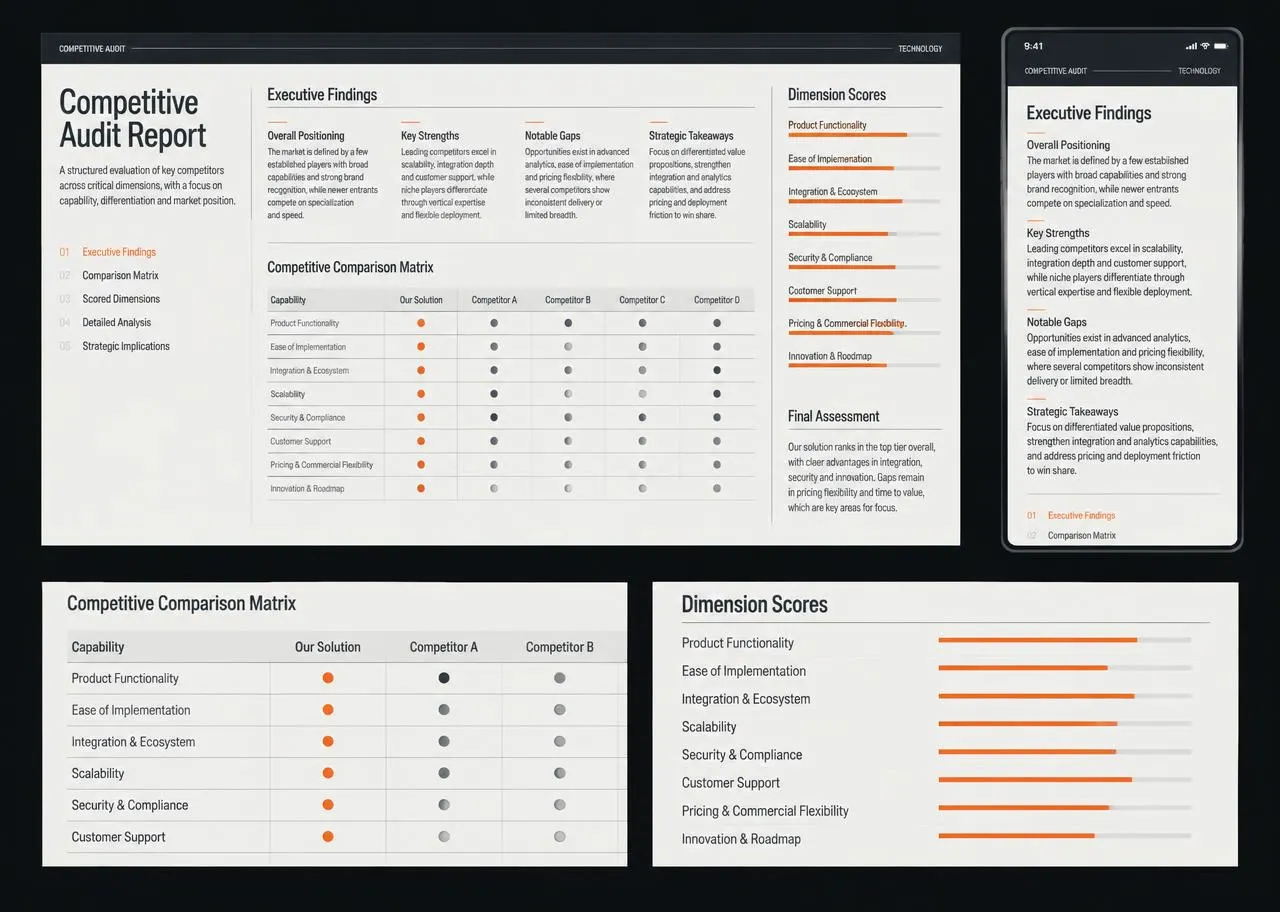Click the TECHNOLOGY label in the desktop report header
Image resolution: width=1280 pixels, height=912 pixels.
coord(920,49)
